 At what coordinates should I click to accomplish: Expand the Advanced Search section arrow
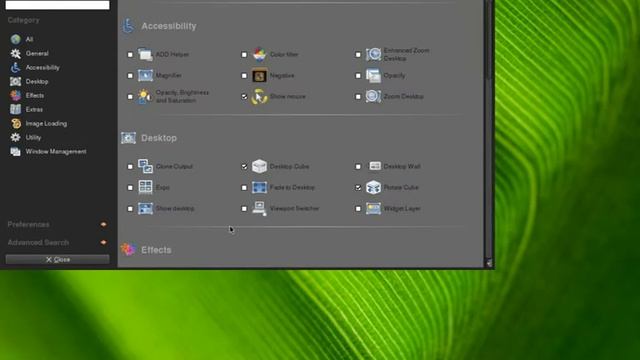pos(103,242)
